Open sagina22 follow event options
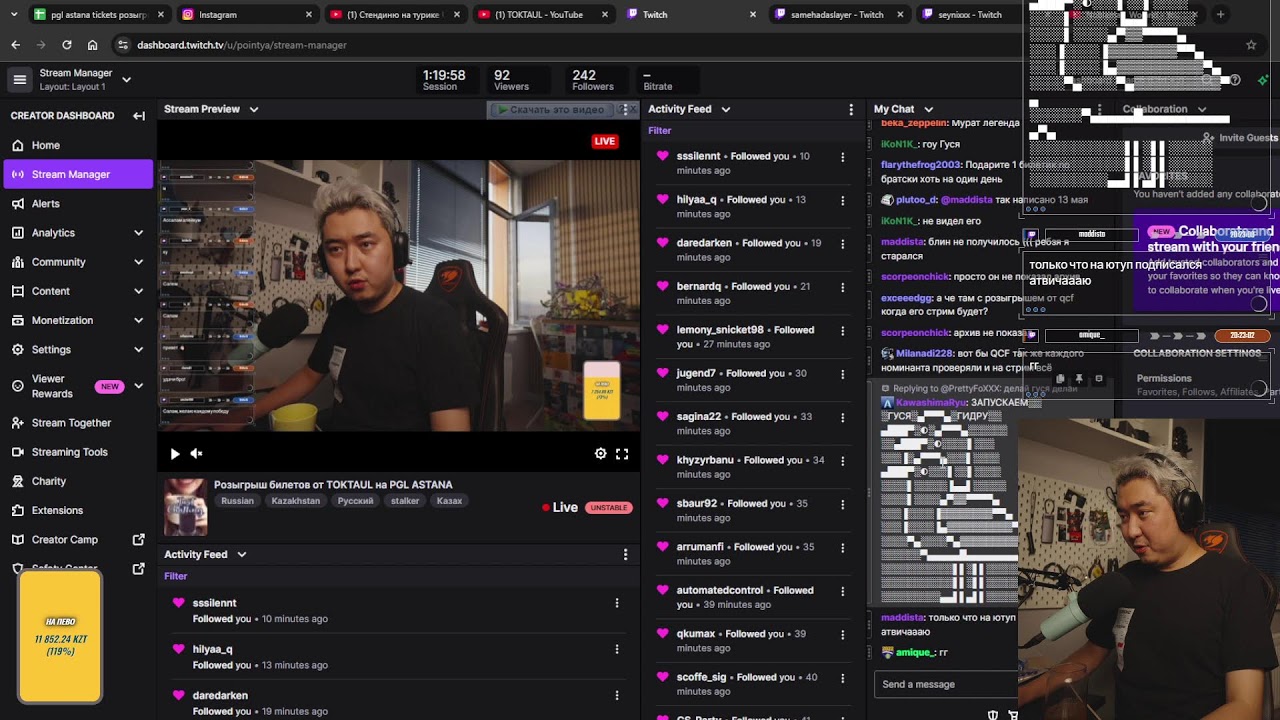1280x720 pixels. tap(843, 417)
